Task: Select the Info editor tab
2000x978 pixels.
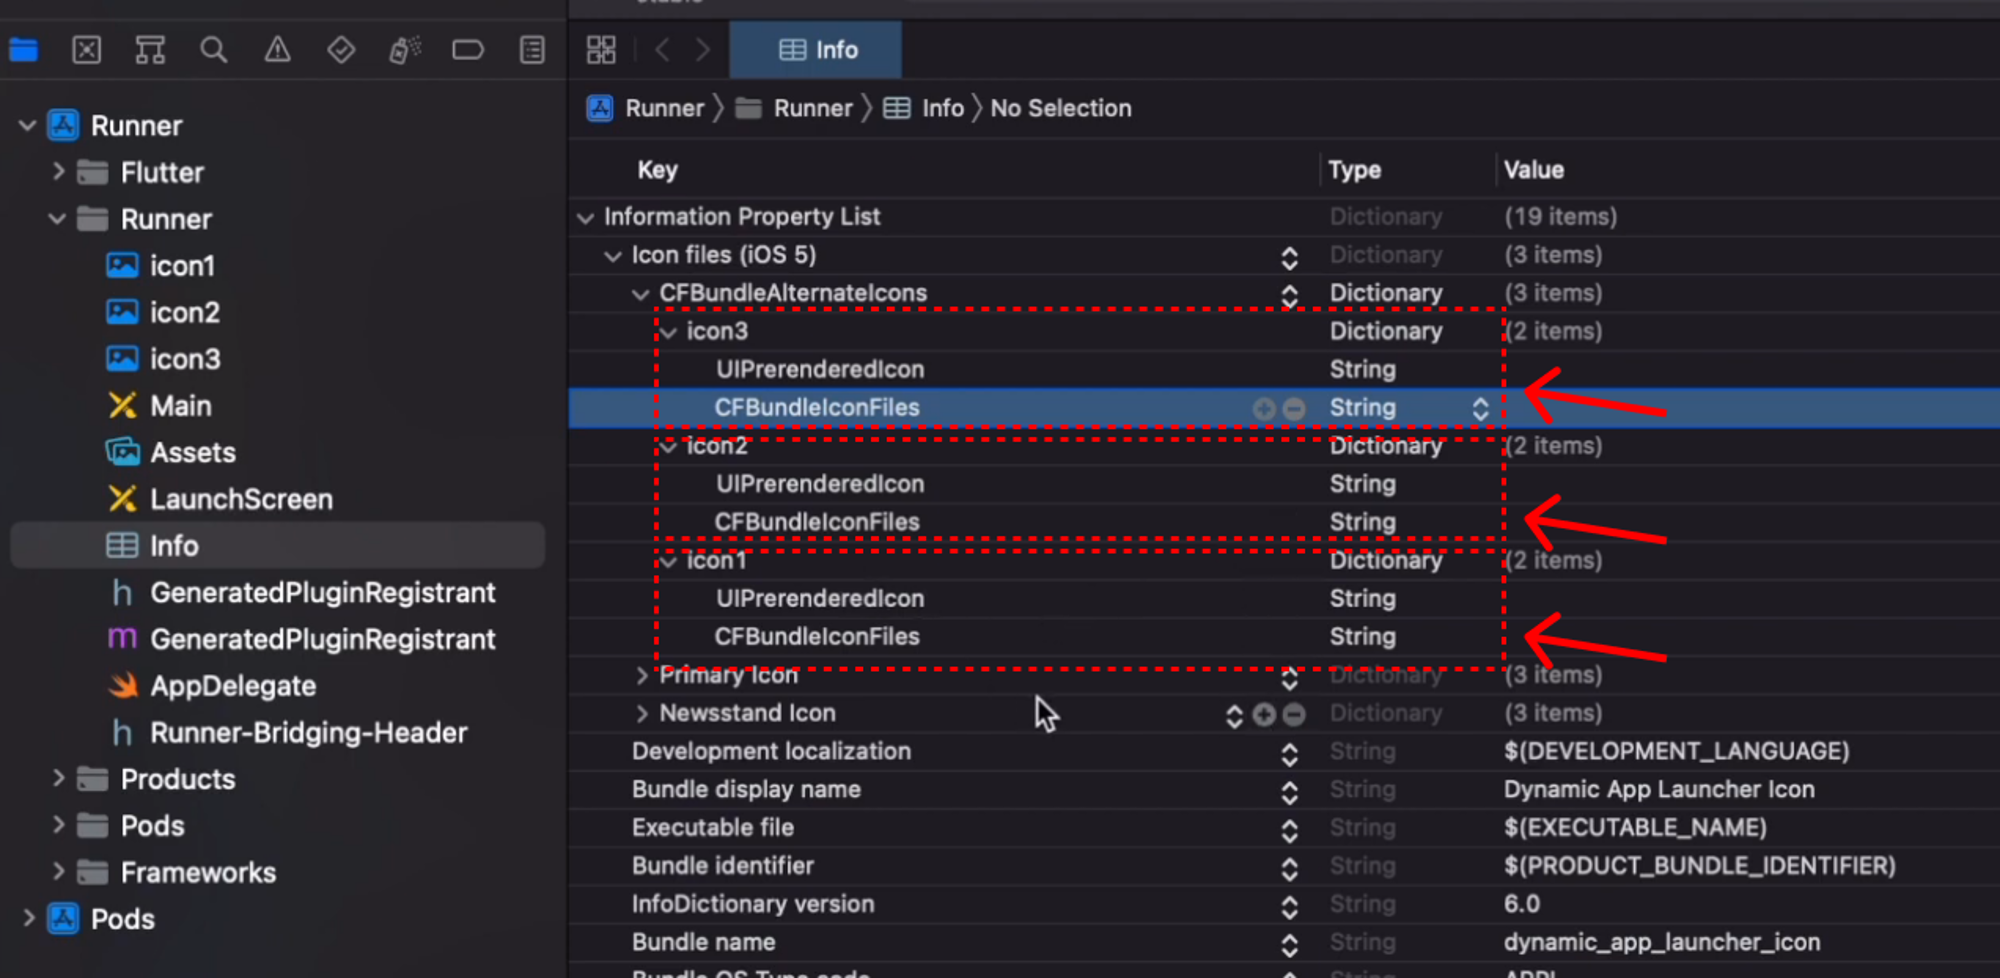Action: pos(816,50)
